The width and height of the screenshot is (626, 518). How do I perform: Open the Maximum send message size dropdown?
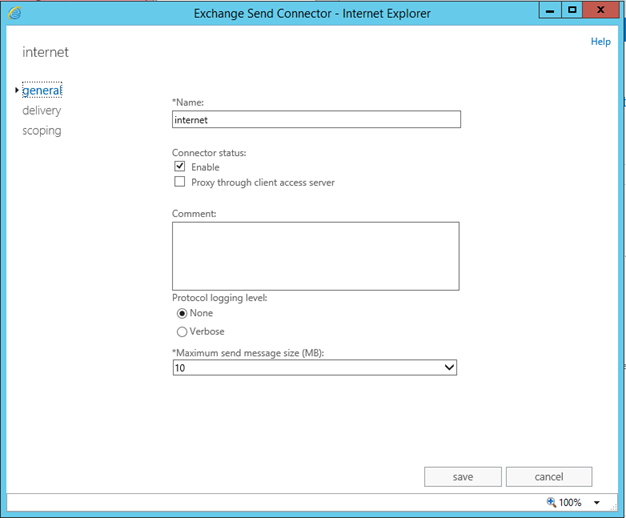pyautogui.click(x=315, y=367)
